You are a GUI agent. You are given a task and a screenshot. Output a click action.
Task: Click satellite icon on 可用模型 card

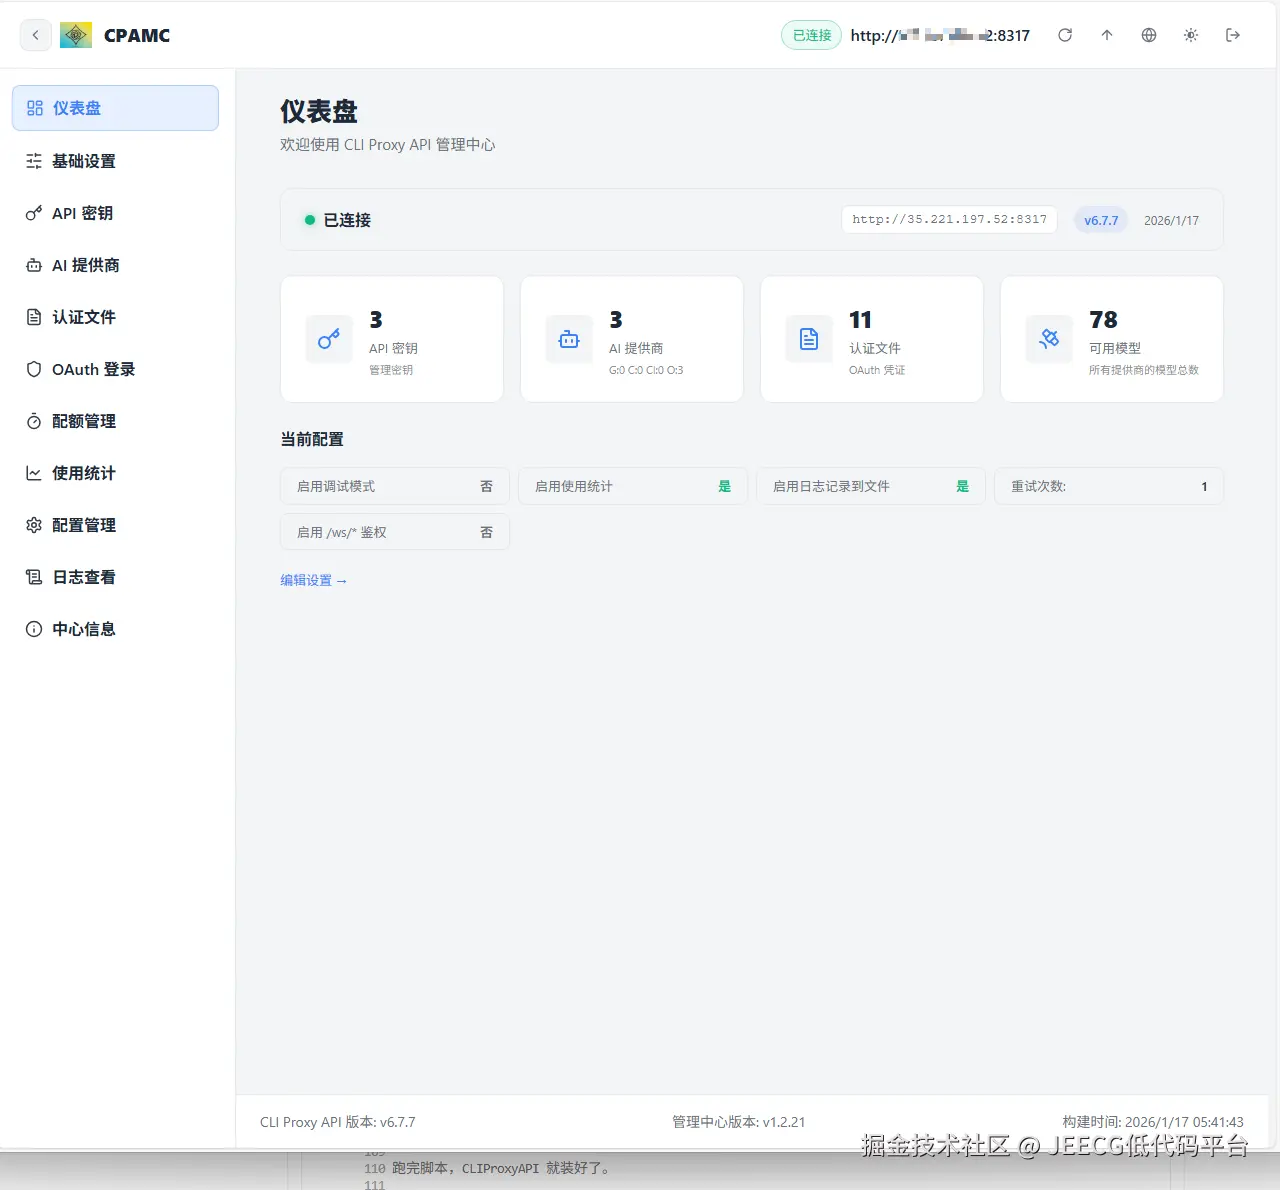[x=1049, y=339]
